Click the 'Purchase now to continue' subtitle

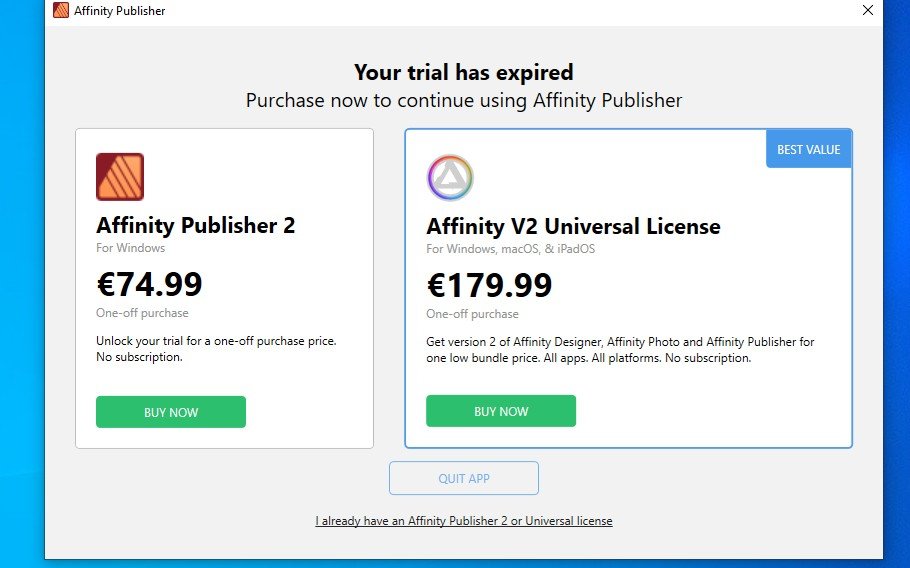point(464,100)
